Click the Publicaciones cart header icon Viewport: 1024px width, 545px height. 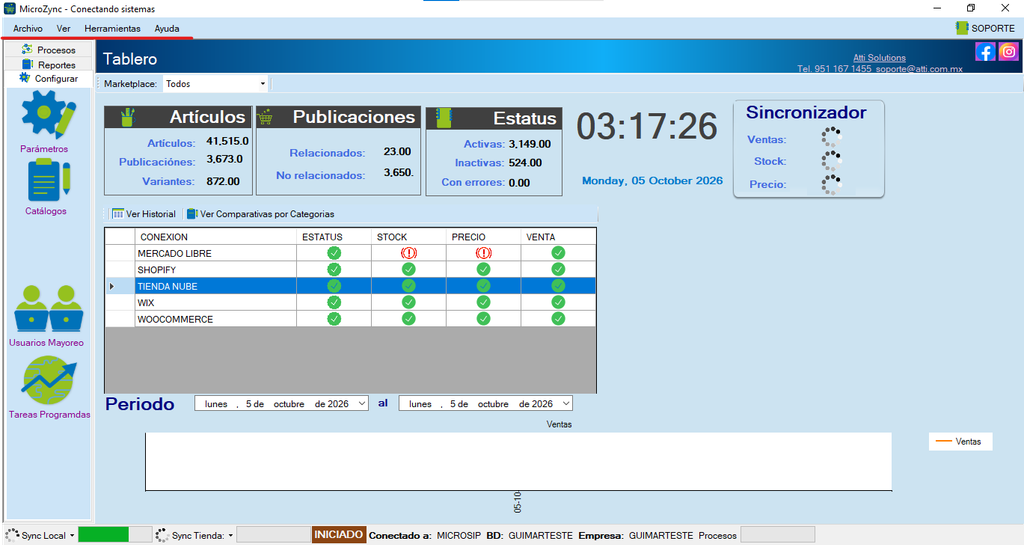pos(265,118)
